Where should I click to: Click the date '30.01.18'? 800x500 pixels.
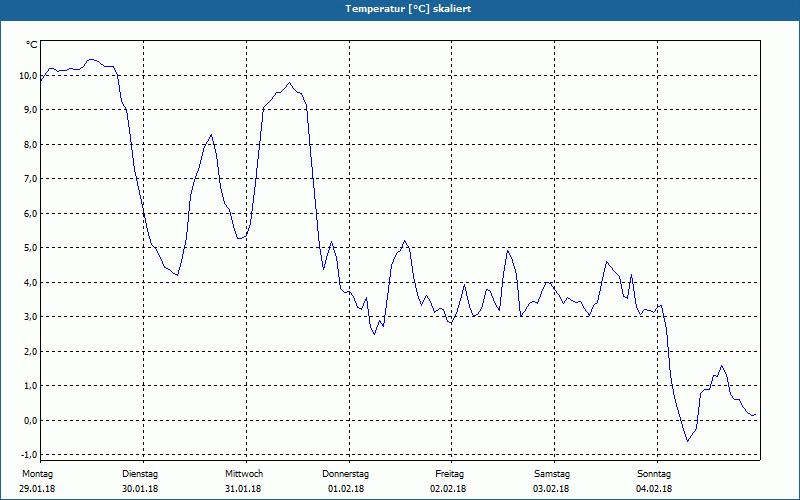140,489
